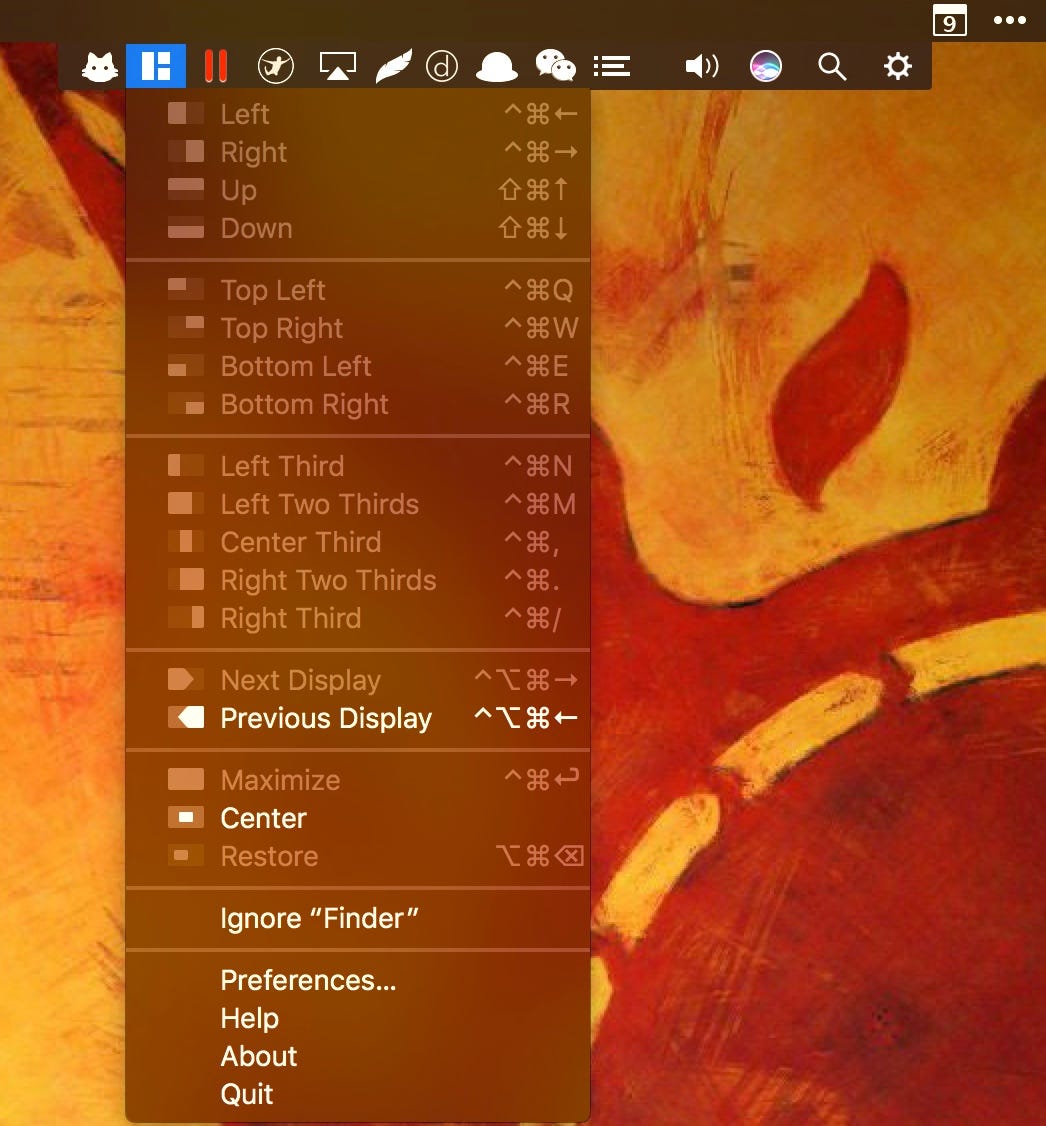This screenshot has width=1046, height=1126.
Task: Choose Right Two Thirds option
Action: pyautogui.click(x=358, y=580)
